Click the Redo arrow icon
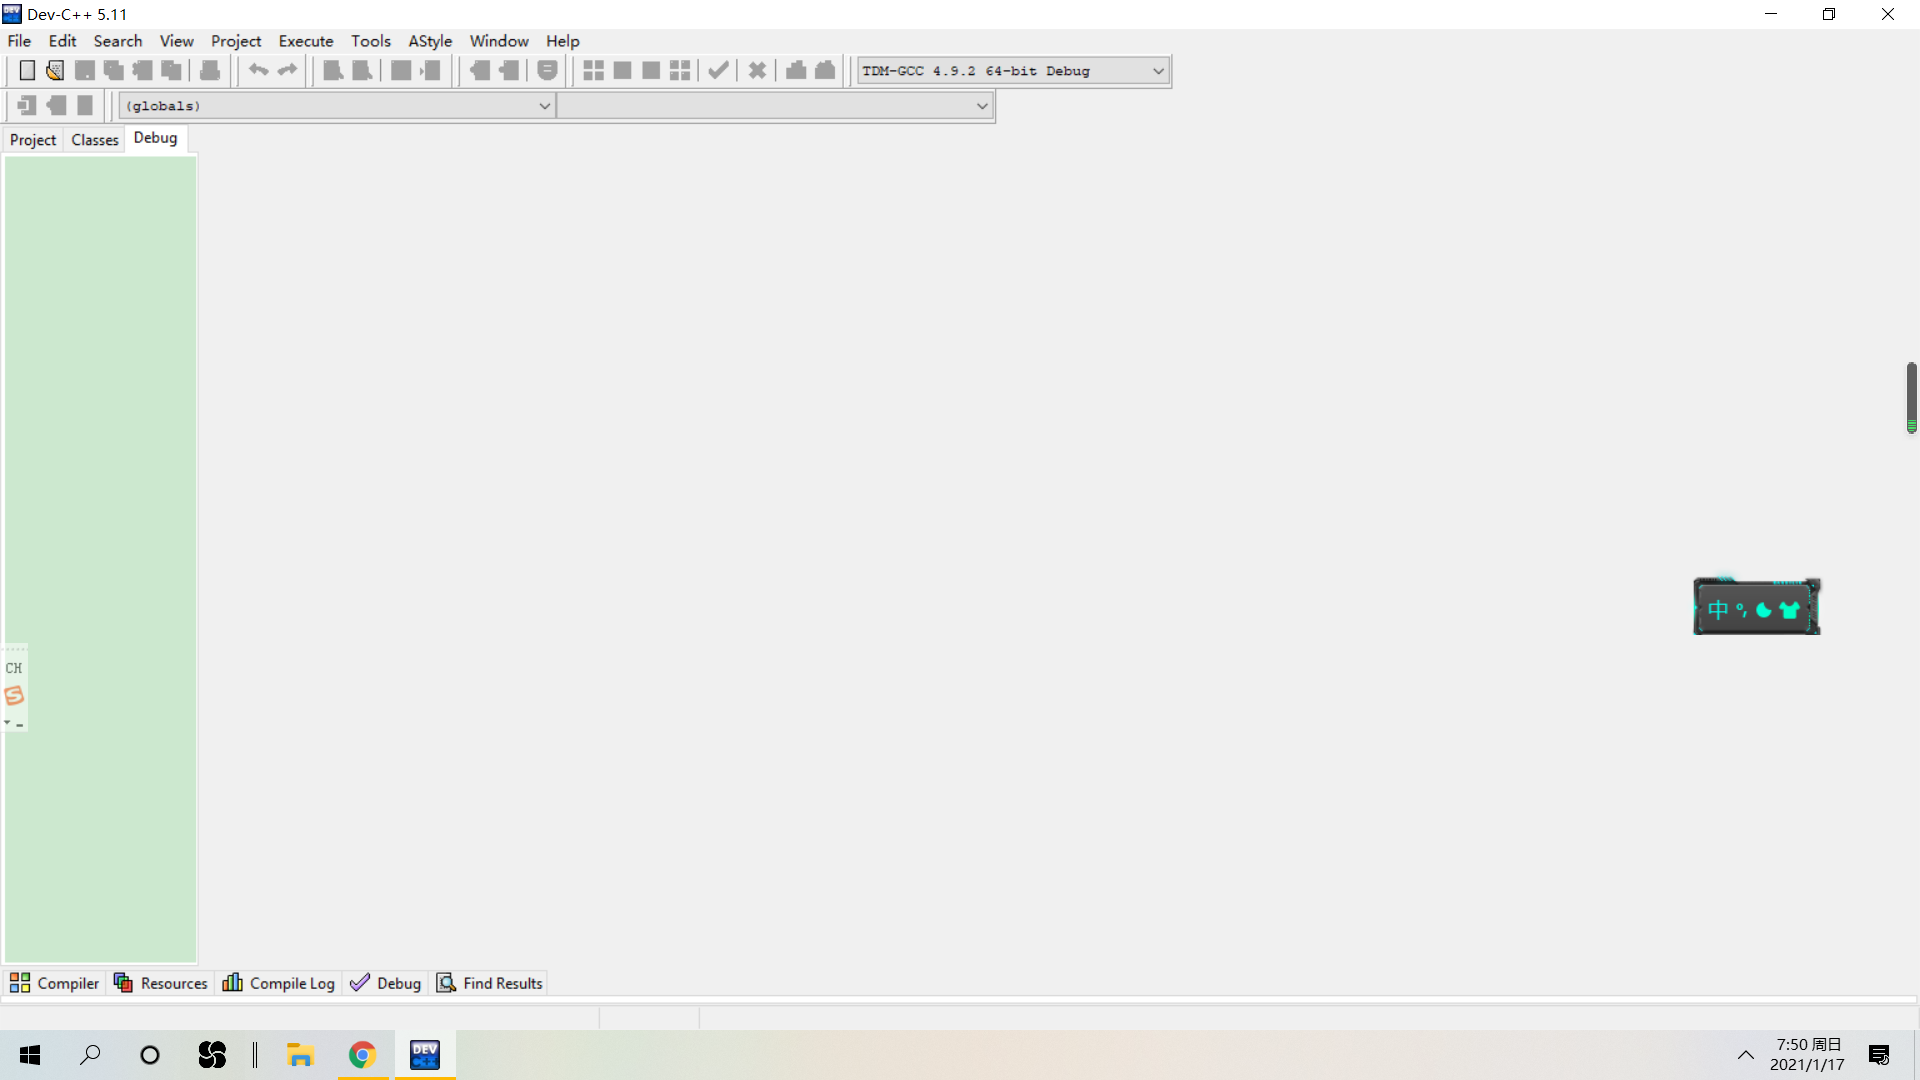1920x1080 pixels. (x=287, y=70)
